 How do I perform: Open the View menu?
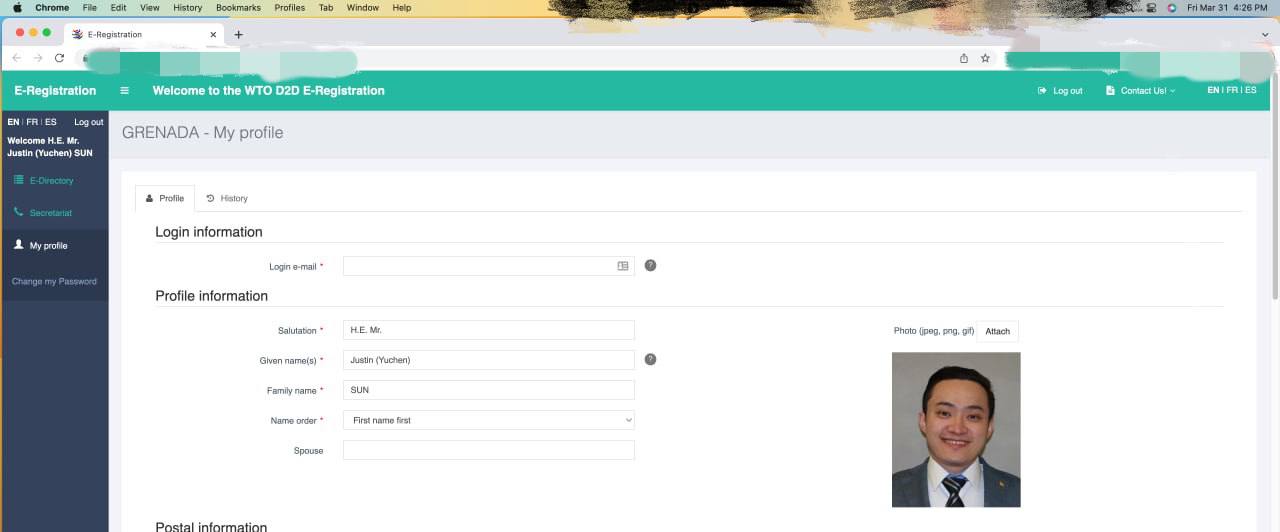click(x=149, y=7)
